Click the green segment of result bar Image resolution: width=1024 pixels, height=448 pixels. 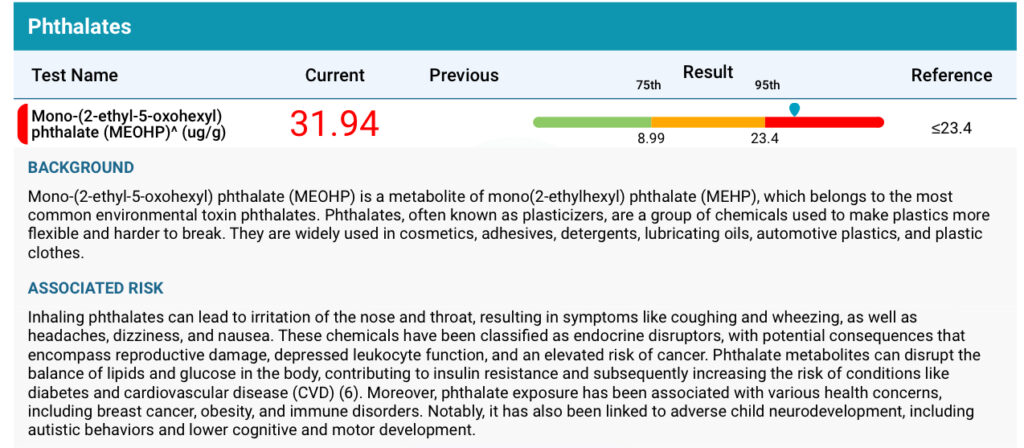click(592, 122)
